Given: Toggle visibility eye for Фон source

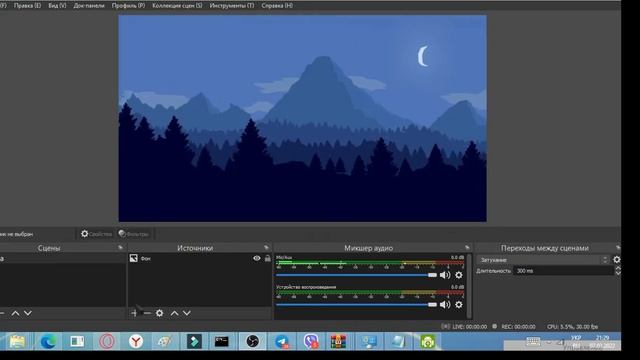Looking at the screenshot, I should tap(257, 258).
